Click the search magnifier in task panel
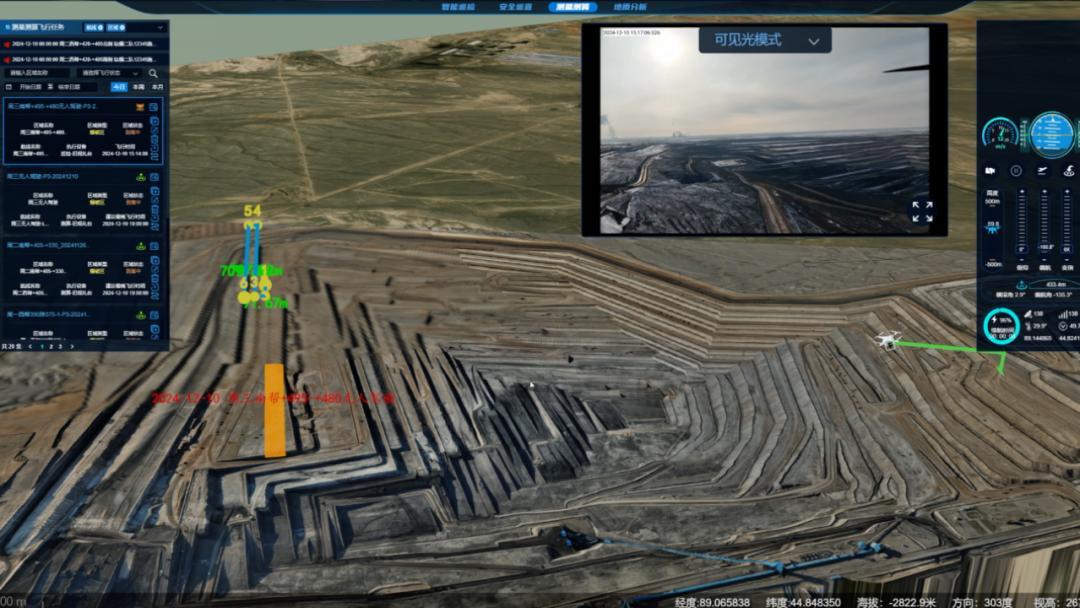This screenshot has width=1080, height=608. point(153,73)
